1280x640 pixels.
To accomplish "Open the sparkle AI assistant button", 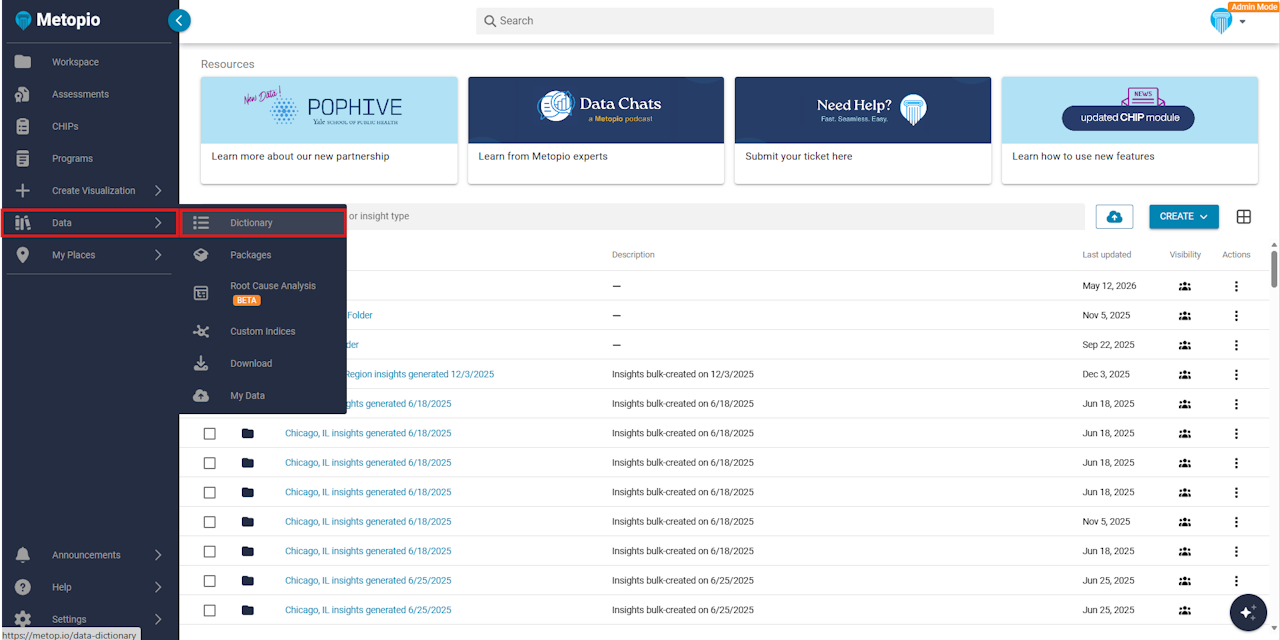I will pos(1247,612).
